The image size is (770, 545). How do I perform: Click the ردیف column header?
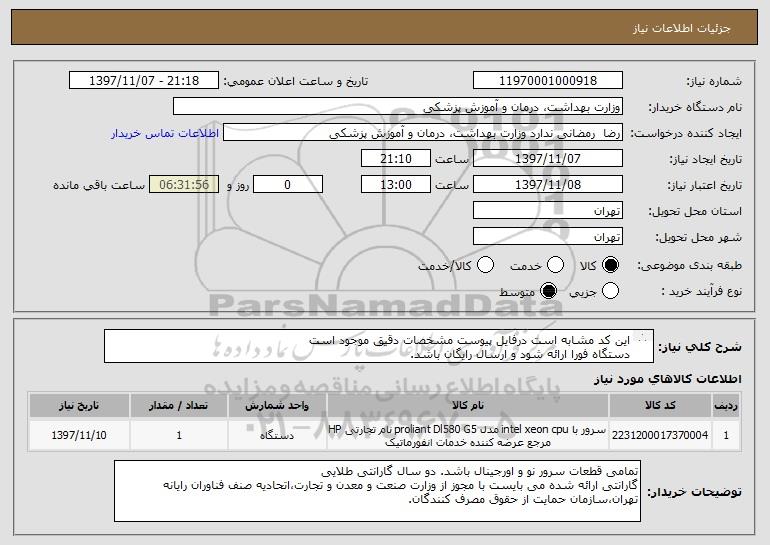726,406
